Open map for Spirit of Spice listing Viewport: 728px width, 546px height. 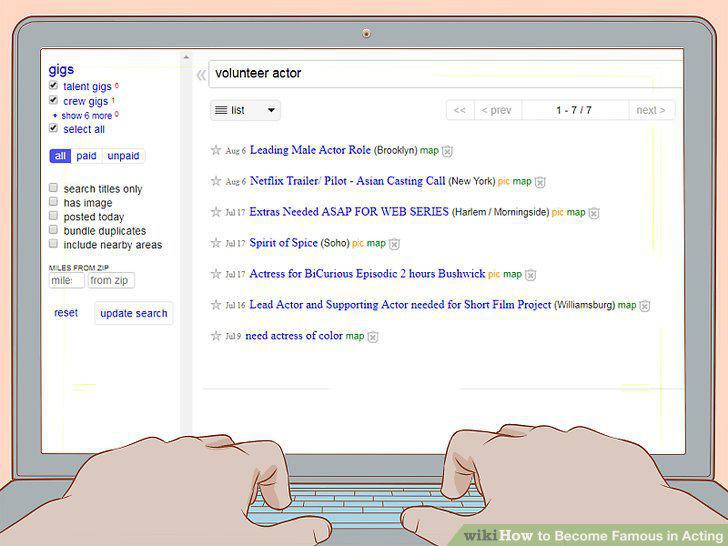pos(376,243)
